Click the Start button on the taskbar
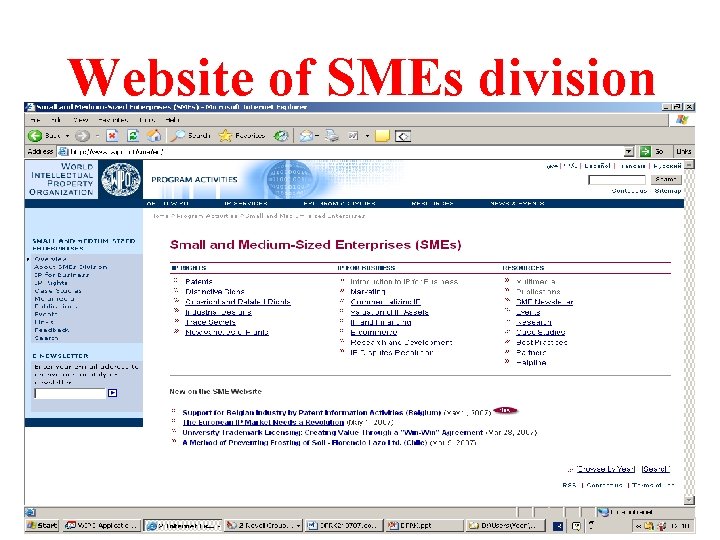 pos(42,525)
